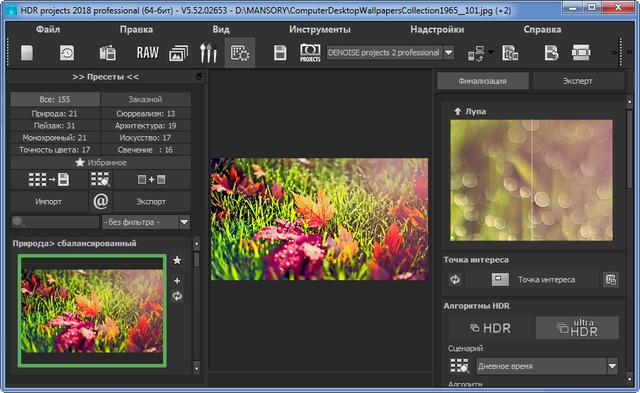The height and width of the screenshot is (393, 640).
Task: Enable the ultra HDR algorithm
Action: point(578,328)
